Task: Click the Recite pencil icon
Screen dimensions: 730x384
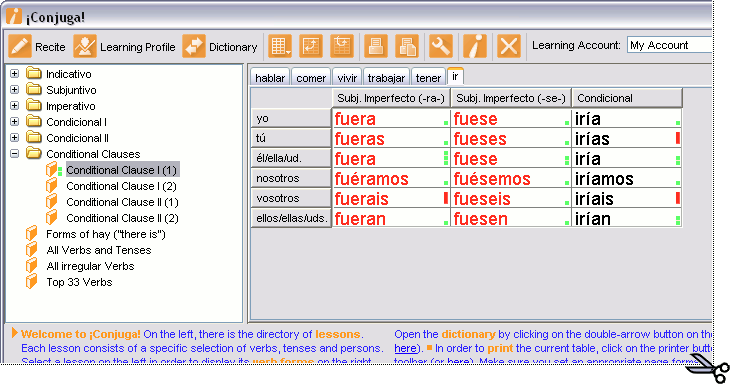Action: [x=20, y=46]
